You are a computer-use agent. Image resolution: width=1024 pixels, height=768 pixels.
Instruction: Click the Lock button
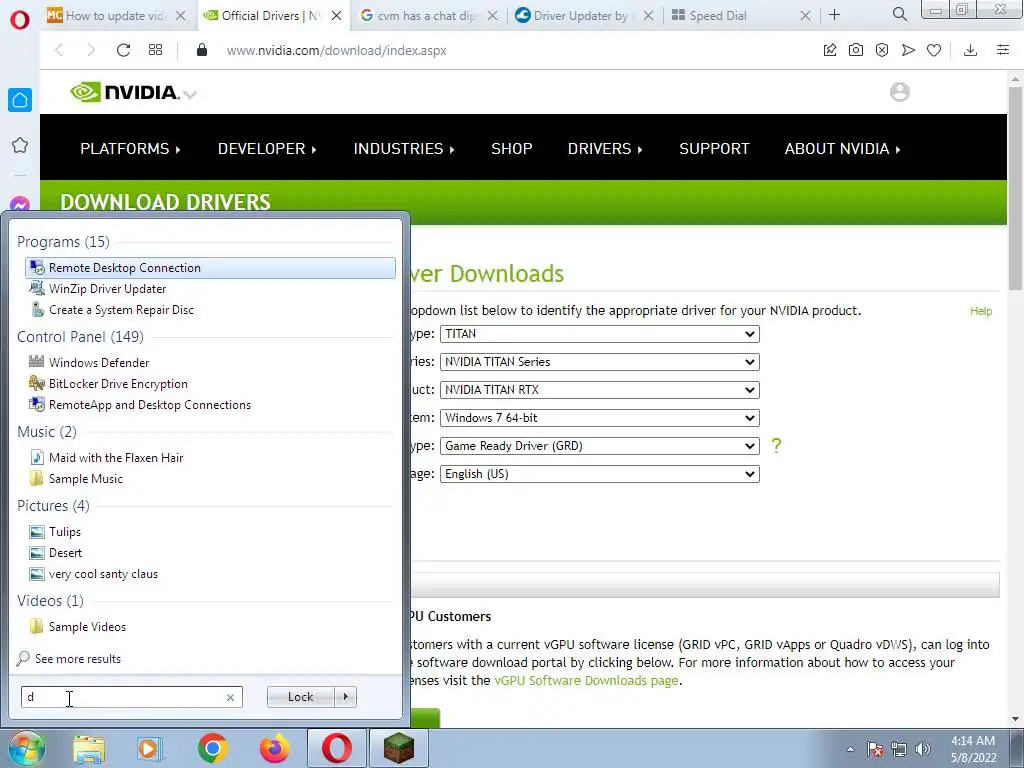tap(300, 697)
